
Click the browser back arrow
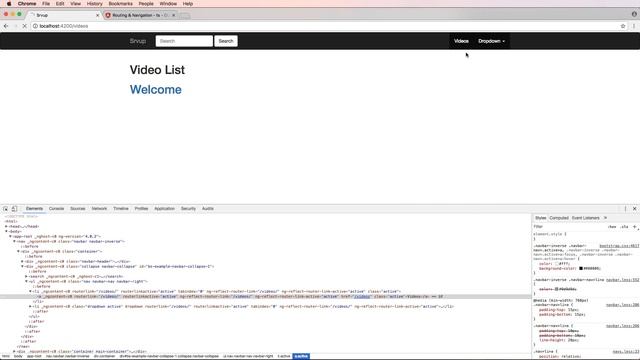6,26
